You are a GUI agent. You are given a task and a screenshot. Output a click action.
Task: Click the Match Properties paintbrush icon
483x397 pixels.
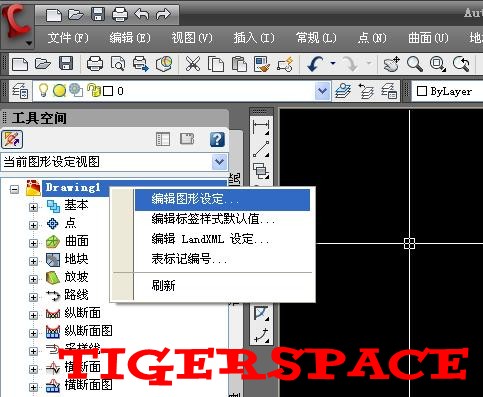[x=262, y=64]
